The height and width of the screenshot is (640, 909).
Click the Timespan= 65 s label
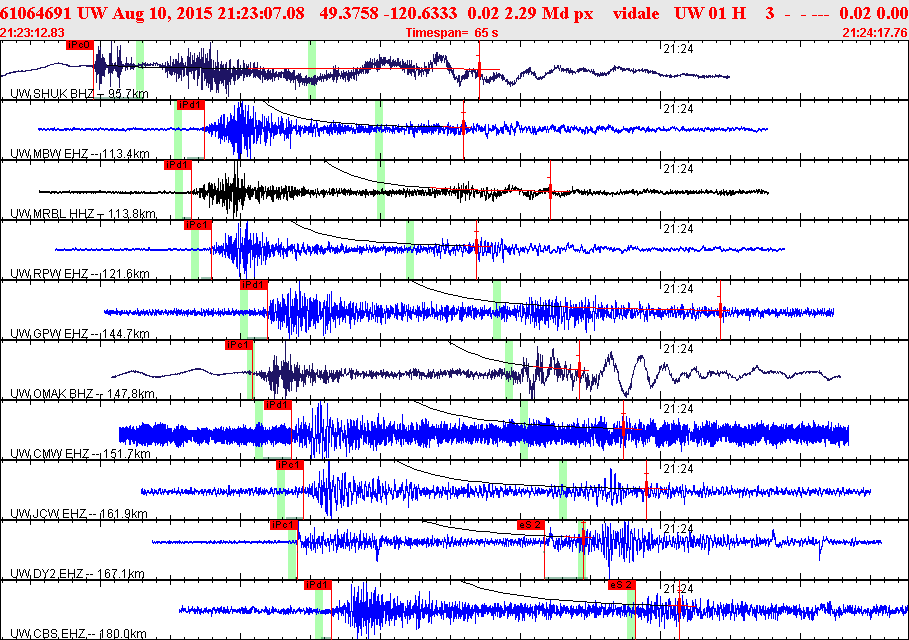pos(452,32)
